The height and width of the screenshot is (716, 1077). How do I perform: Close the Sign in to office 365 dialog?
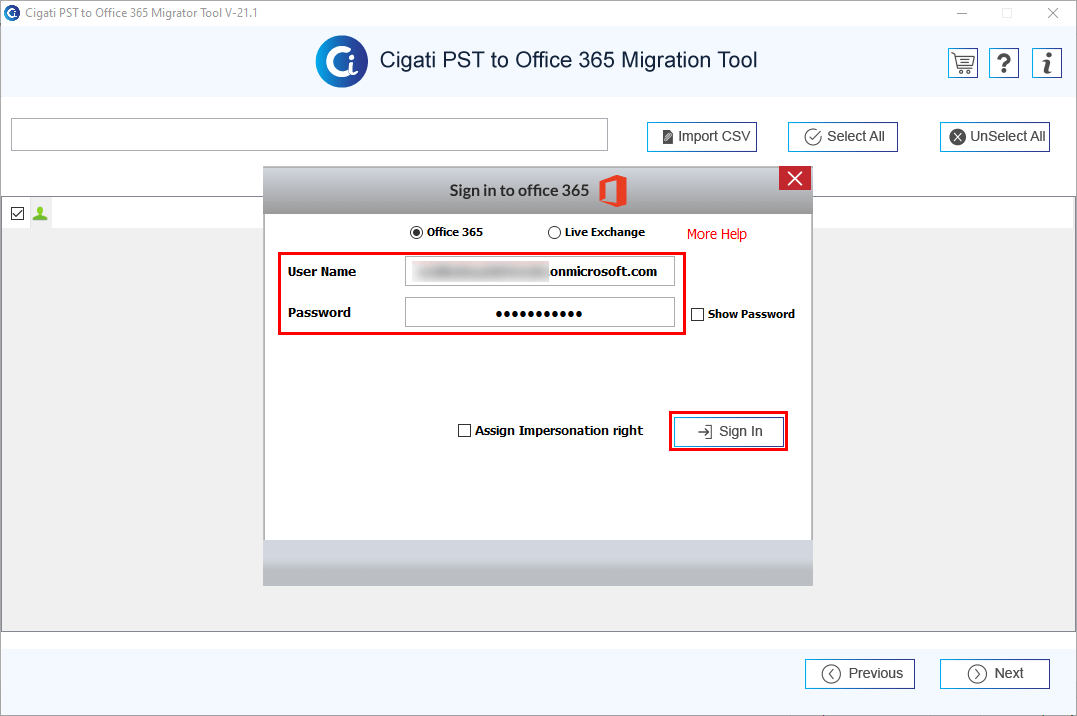795,179
